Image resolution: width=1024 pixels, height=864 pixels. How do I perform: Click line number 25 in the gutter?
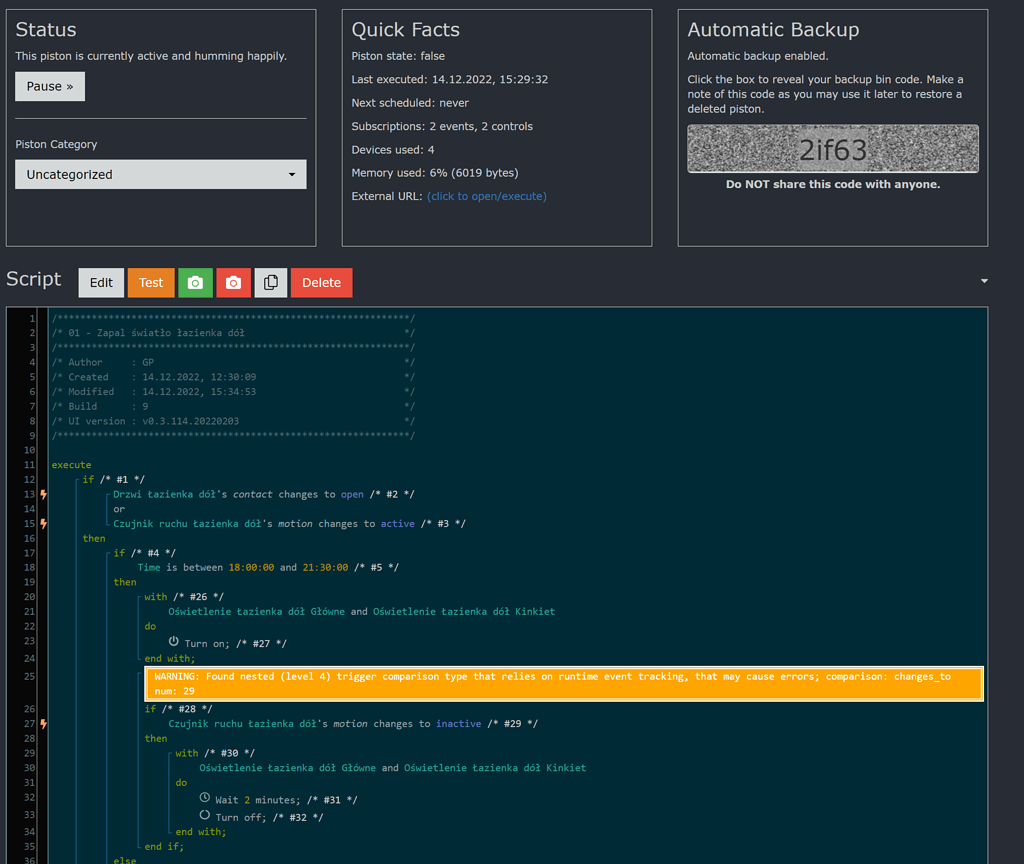28,677
